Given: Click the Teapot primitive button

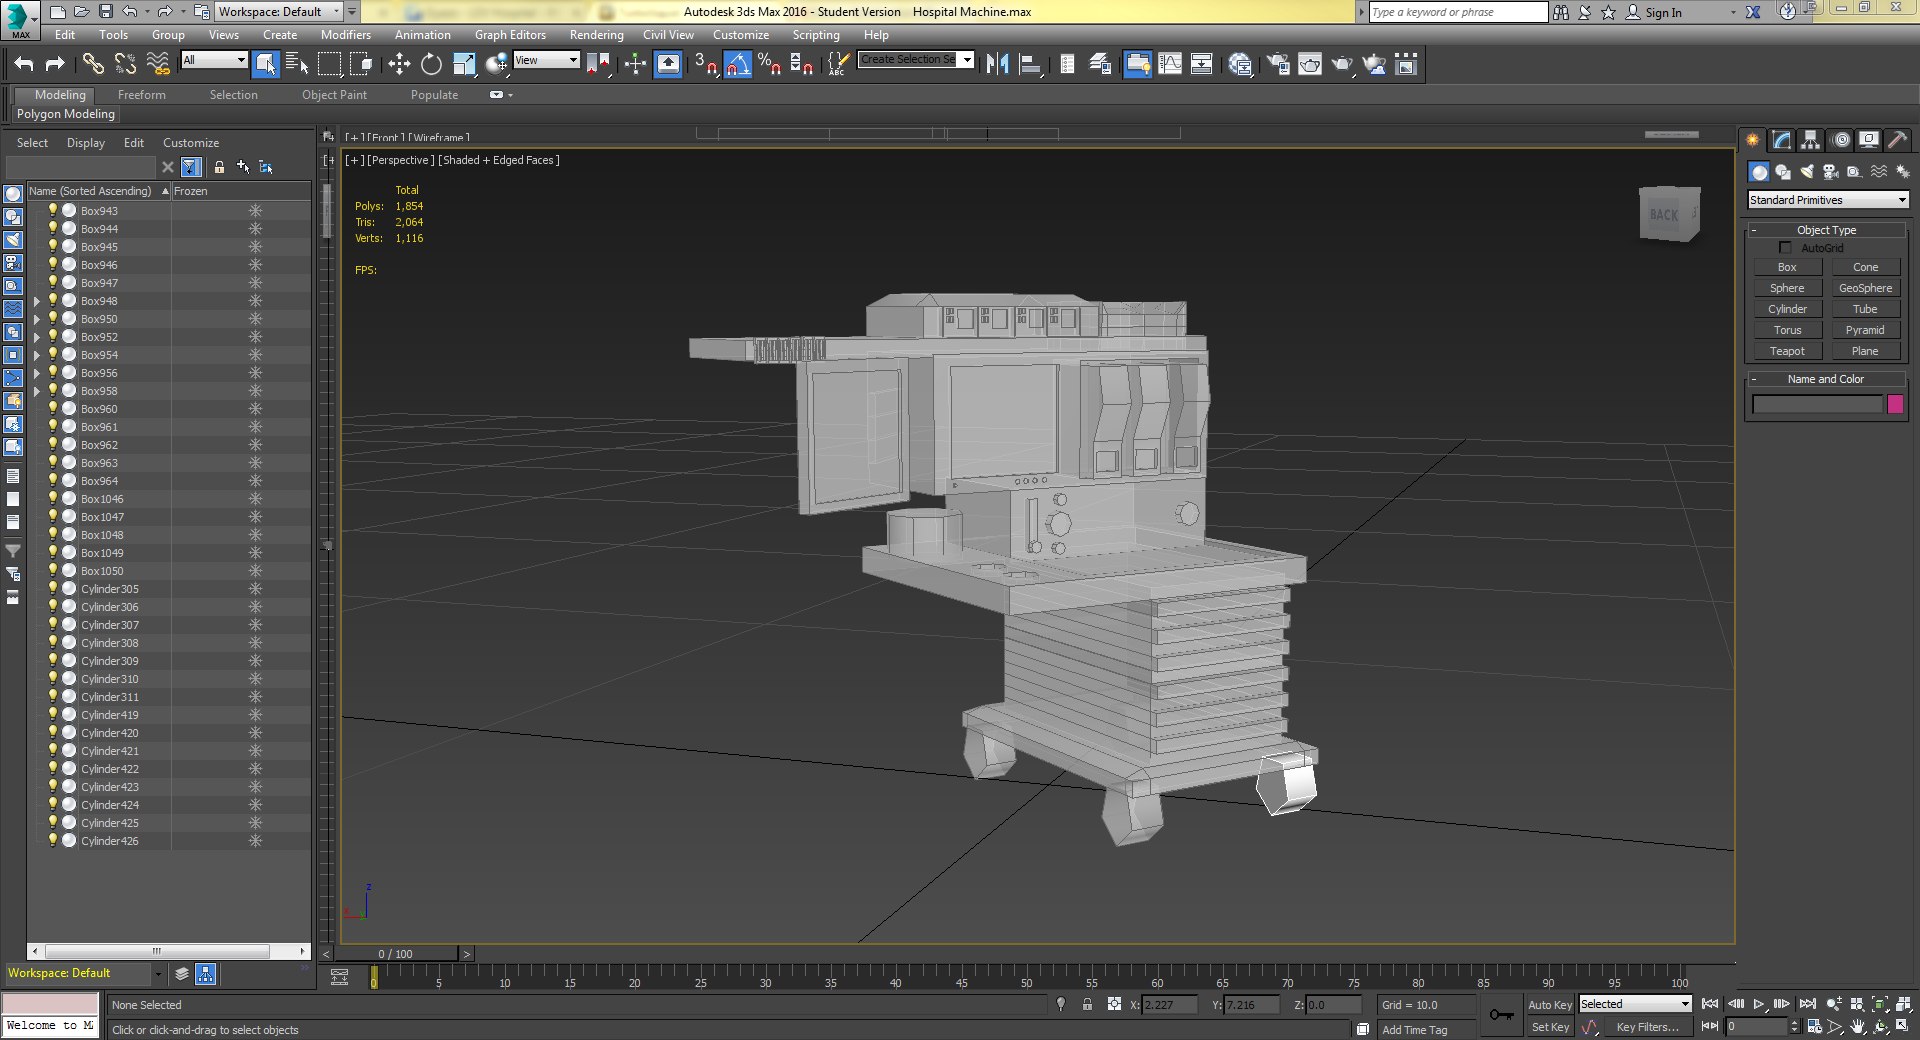Looking at the screenshot, I should tap(1787, 351).
